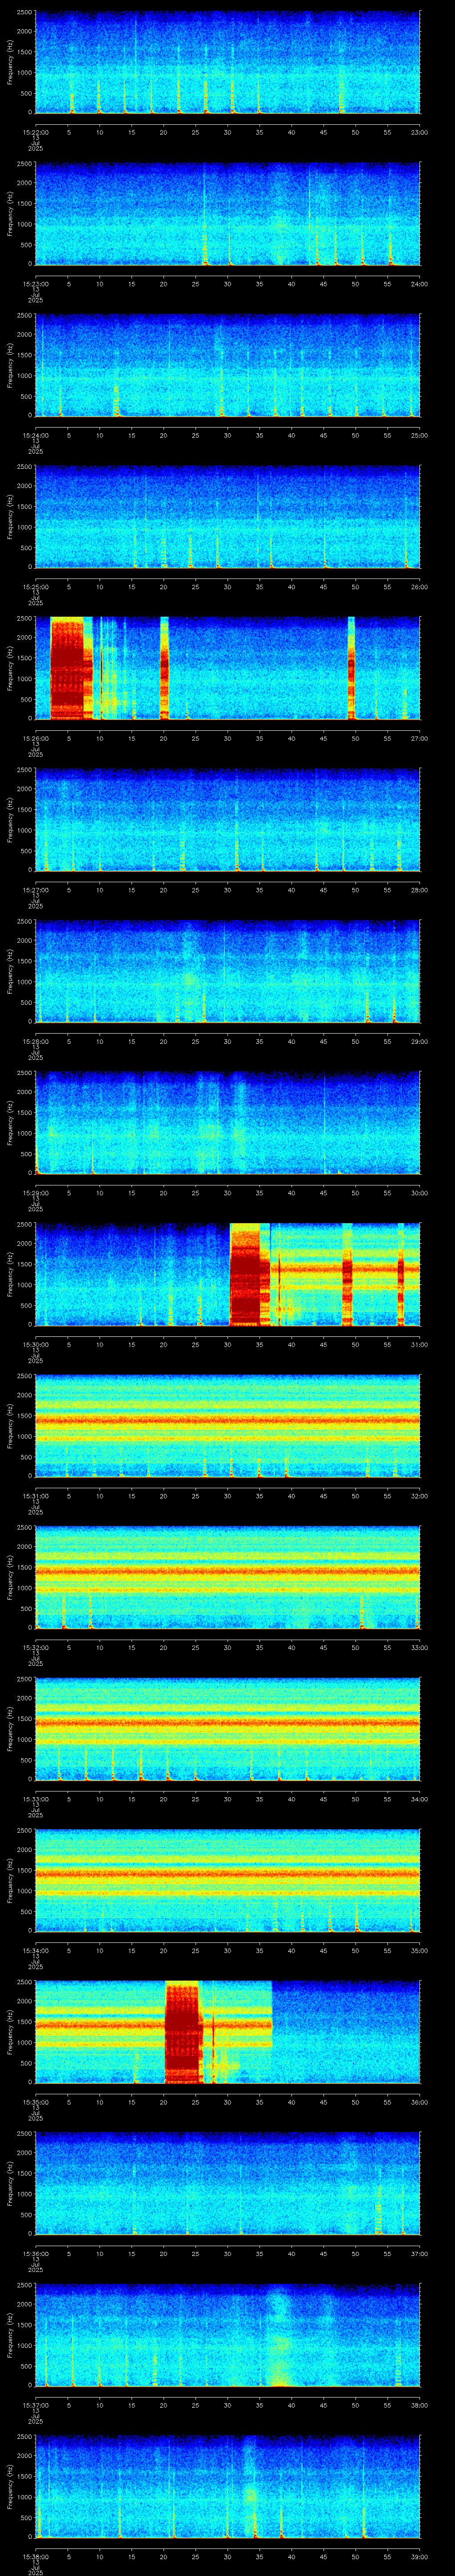Click the 31:00 end time label
Screen dimensions: 455x2576
point(419,1344)
